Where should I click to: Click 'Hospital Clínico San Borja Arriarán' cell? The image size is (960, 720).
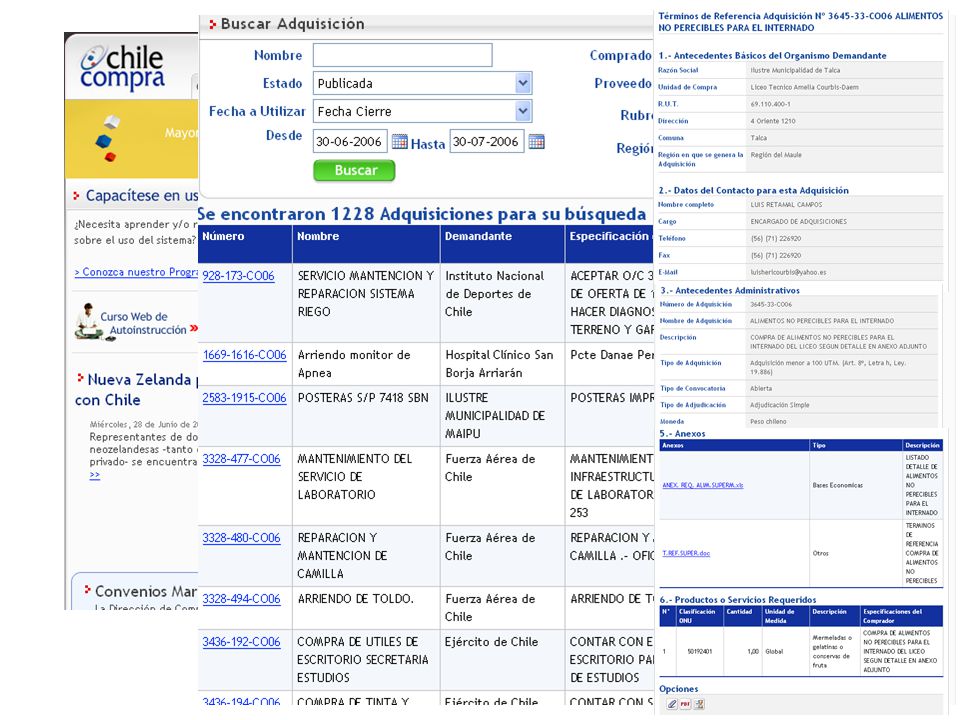point(500,364)
